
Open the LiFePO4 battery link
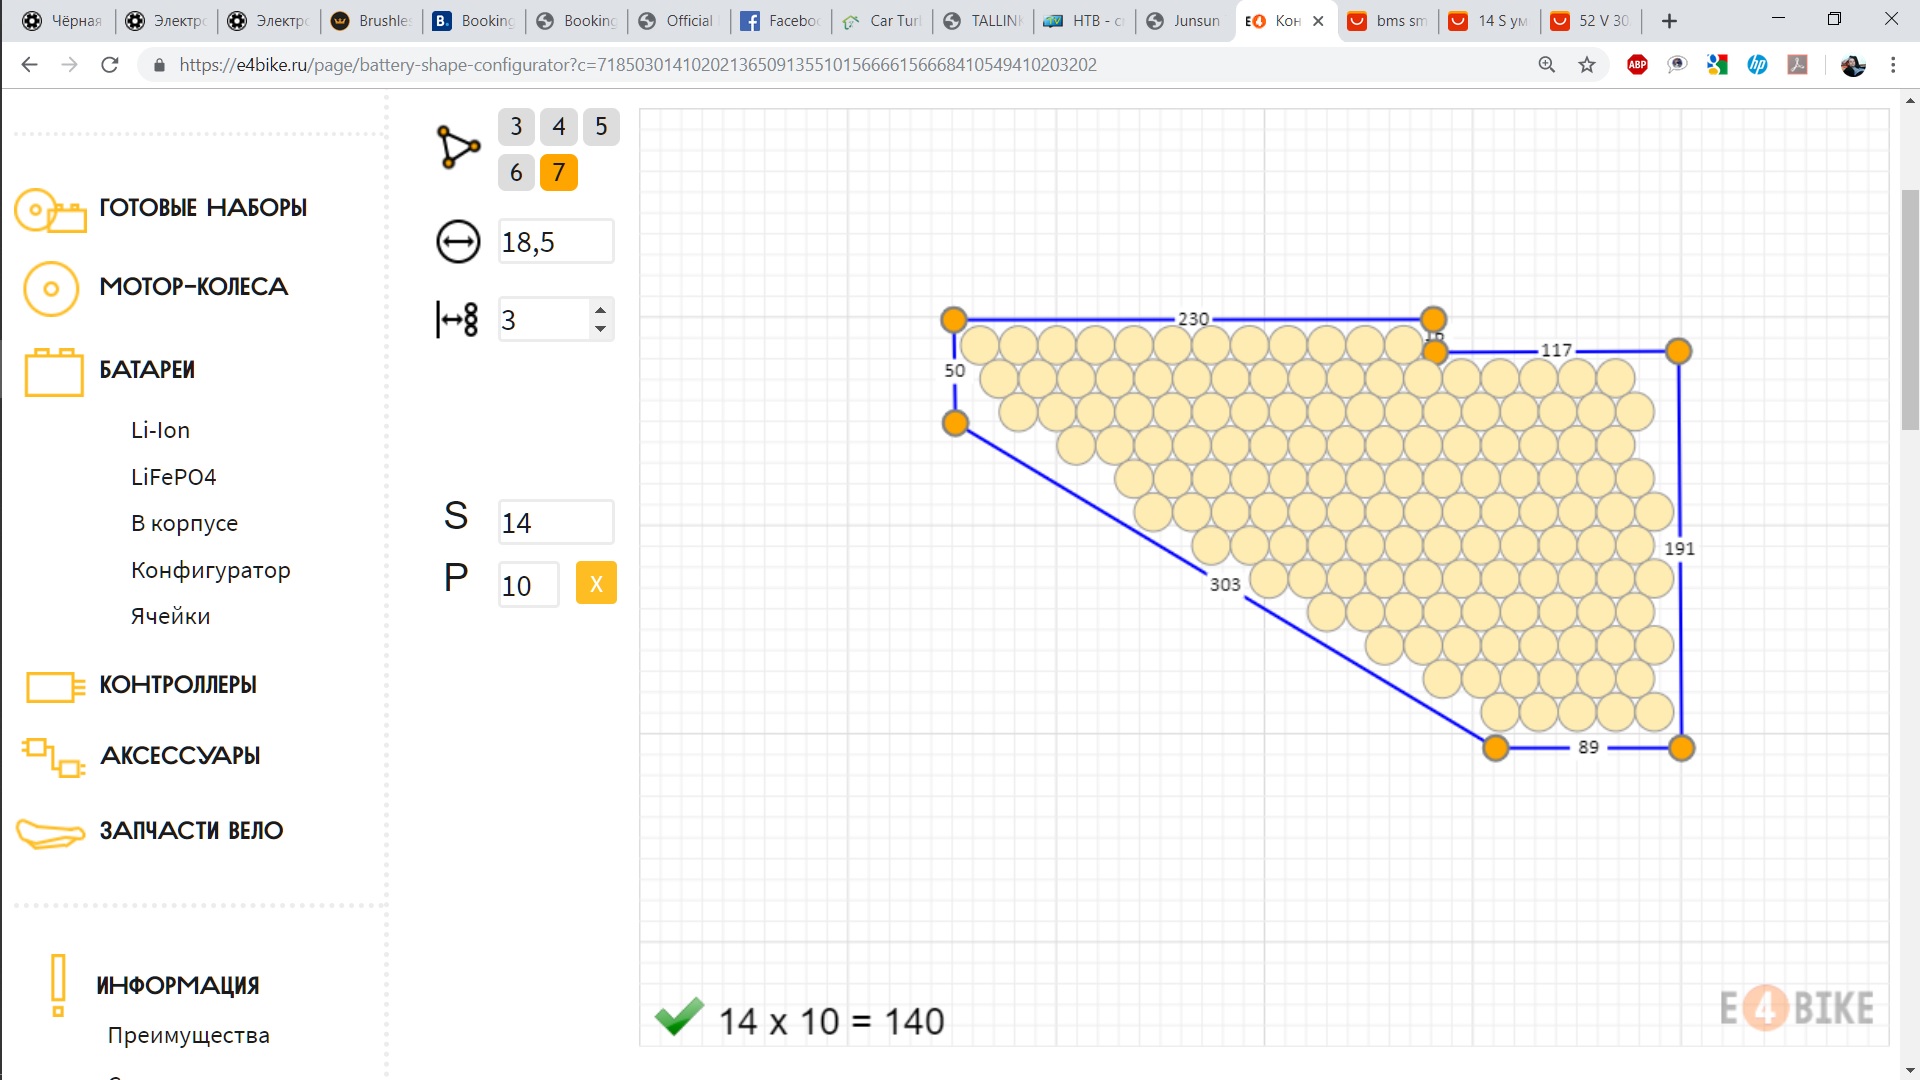pos(174,477)
